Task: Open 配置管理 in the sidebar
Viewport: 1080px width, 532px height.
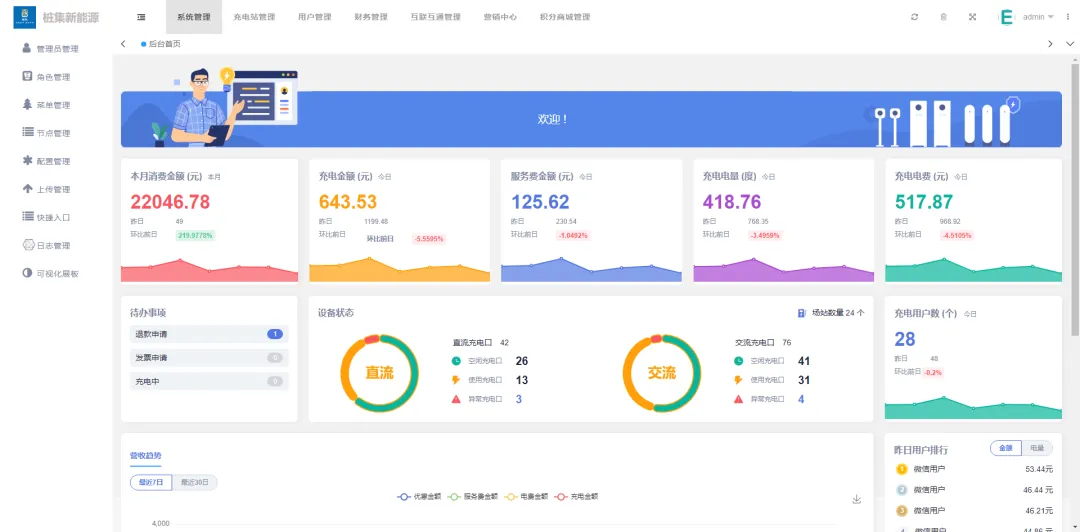Action: (52, 161)
